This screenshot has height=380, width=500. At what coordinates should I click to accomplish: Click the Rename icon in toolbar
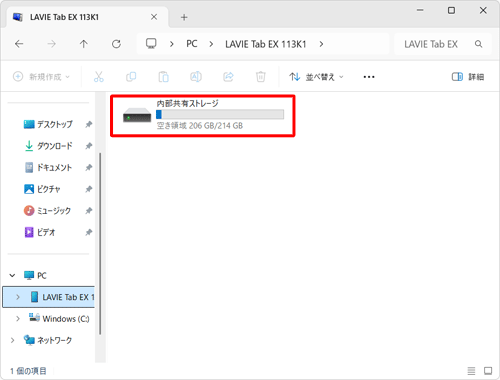click(196, 77)
